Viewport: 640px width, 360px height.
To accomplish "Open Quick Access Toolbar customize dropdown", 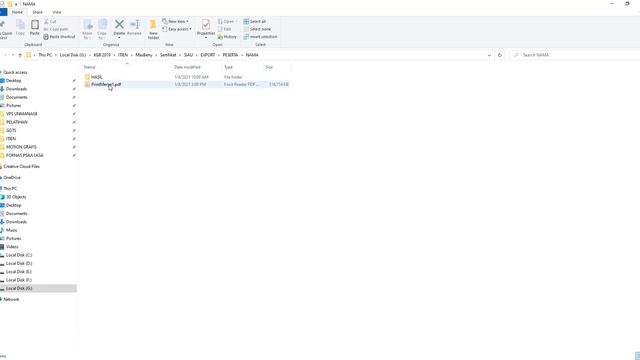I will tap(16, 4).
